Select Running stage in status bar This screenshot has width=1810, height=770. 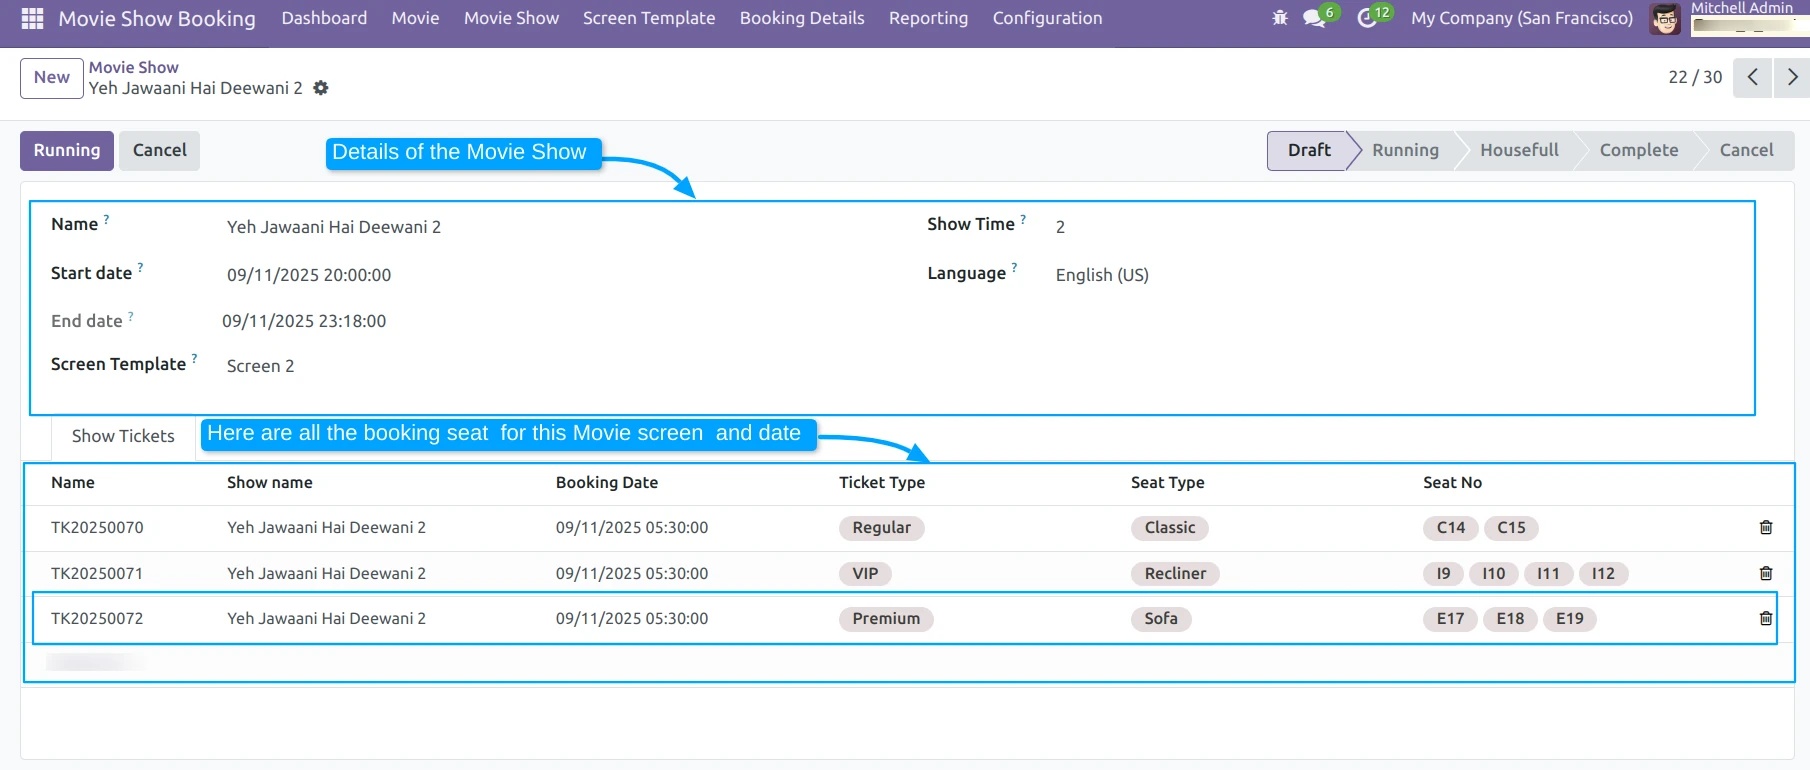(1405, 150)
